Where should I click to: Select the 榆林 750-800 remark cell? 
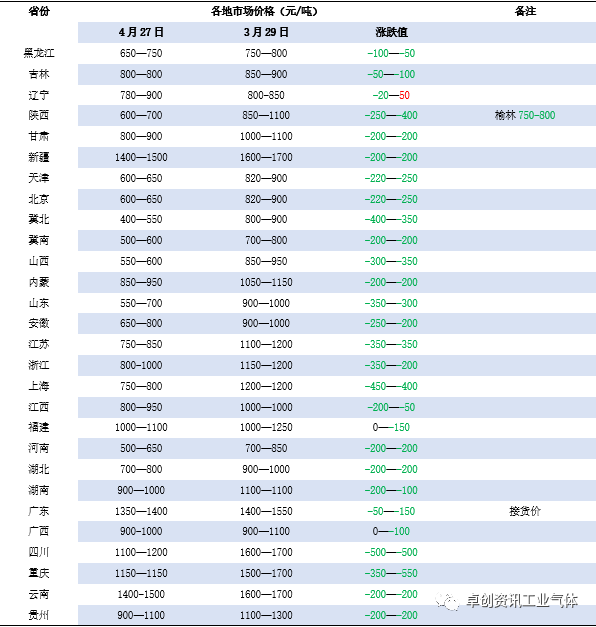coord(525,115)
